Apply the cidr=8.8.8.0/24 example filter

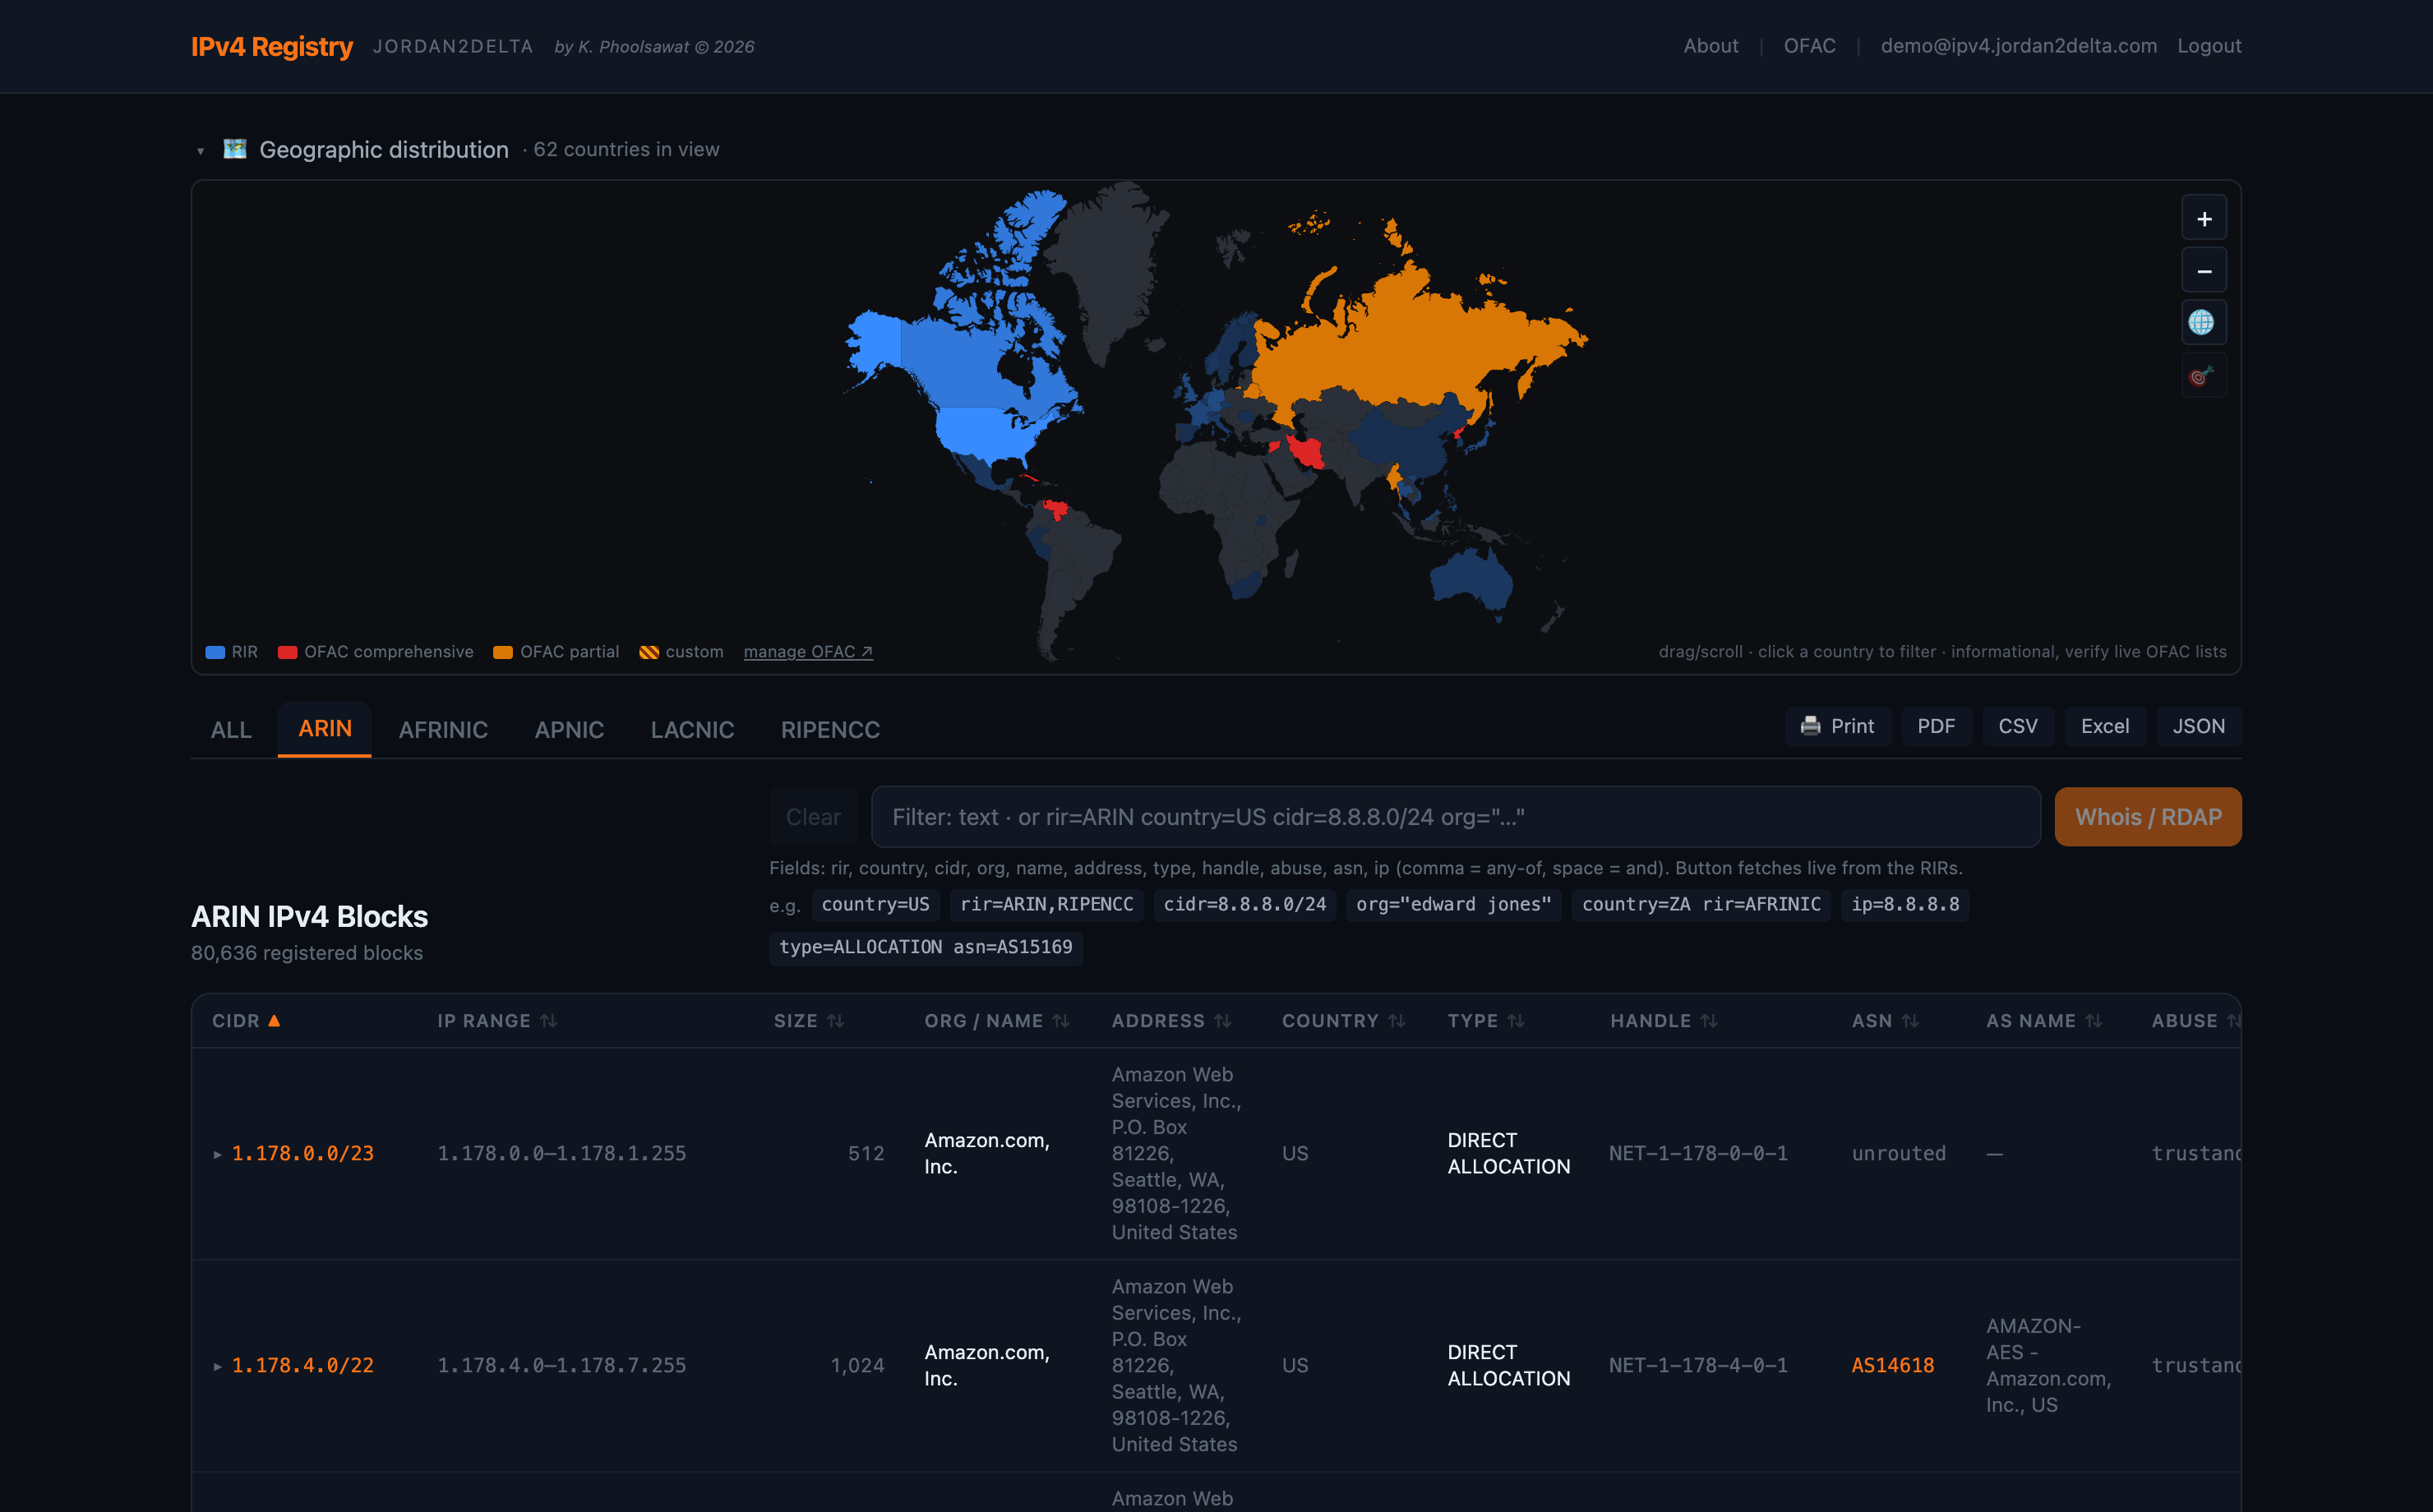[1244, 904]
